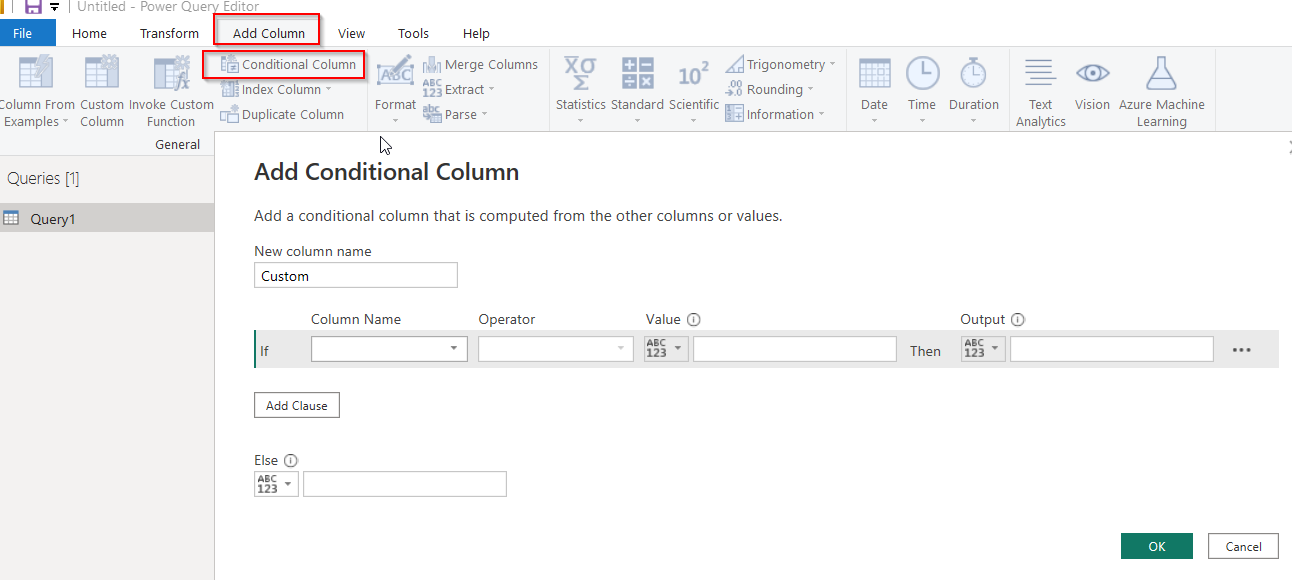Open the Value type selector dropdown

[x=667, y=348]
